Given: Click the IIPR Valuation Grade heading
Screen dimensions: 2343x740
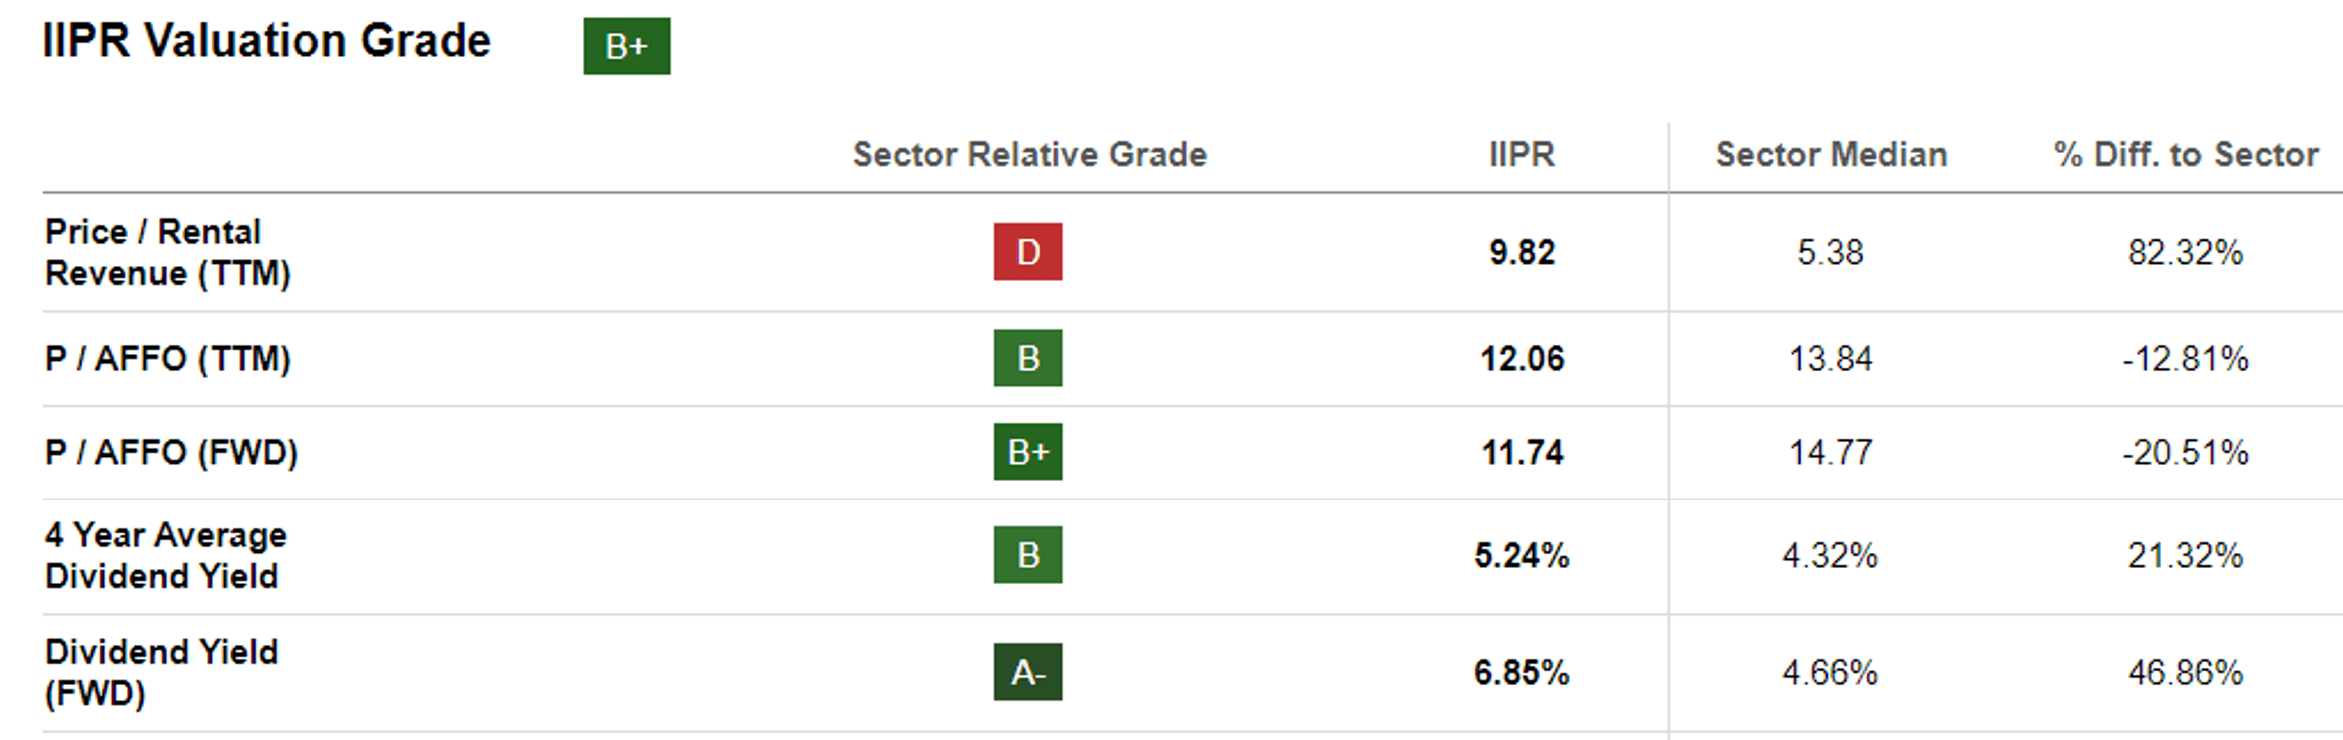Looking at the screenshot, I should click(267, 42).
